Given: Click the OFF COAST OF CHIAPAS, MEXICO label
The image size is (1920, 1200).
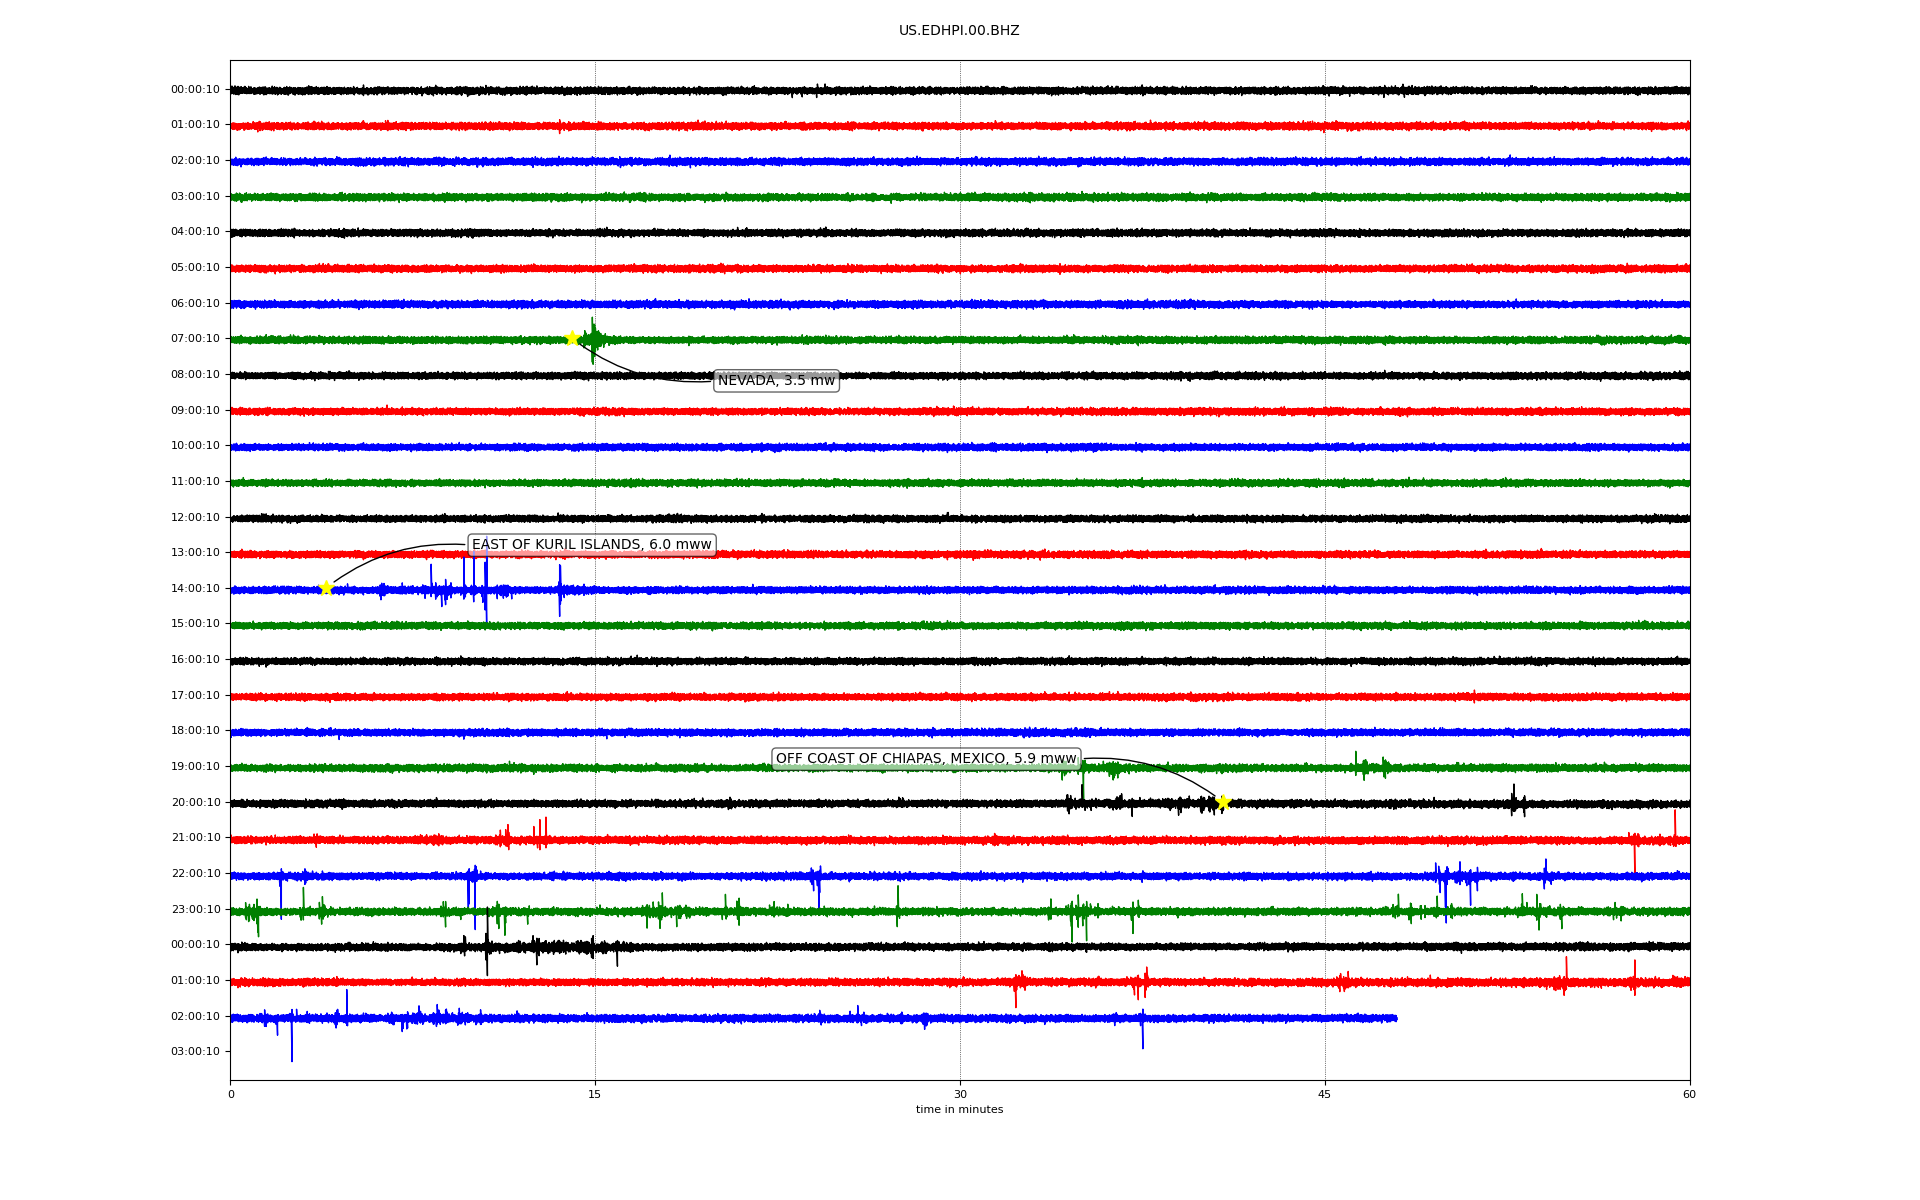Looking at the screenshot, I should [926, 759].
